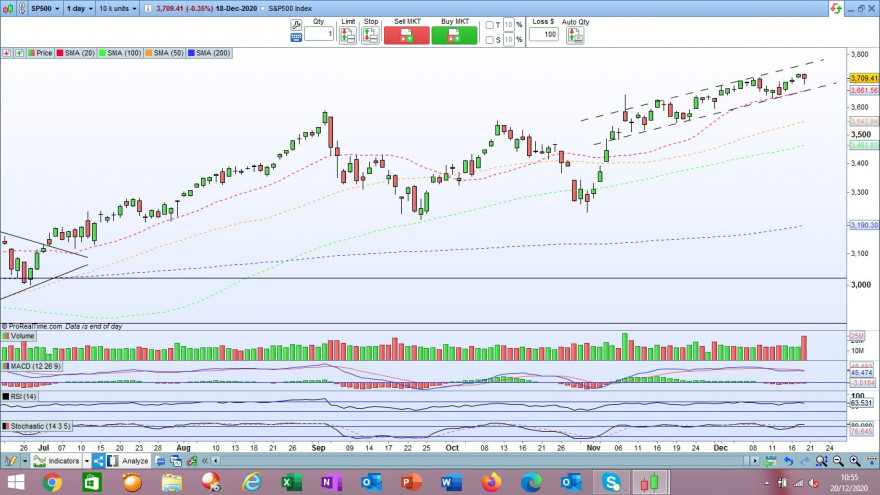This screenshot has width=880, height=495.
Task: Click the Loss $ input field
Action: pyautogui.click(x=544, y=34)
